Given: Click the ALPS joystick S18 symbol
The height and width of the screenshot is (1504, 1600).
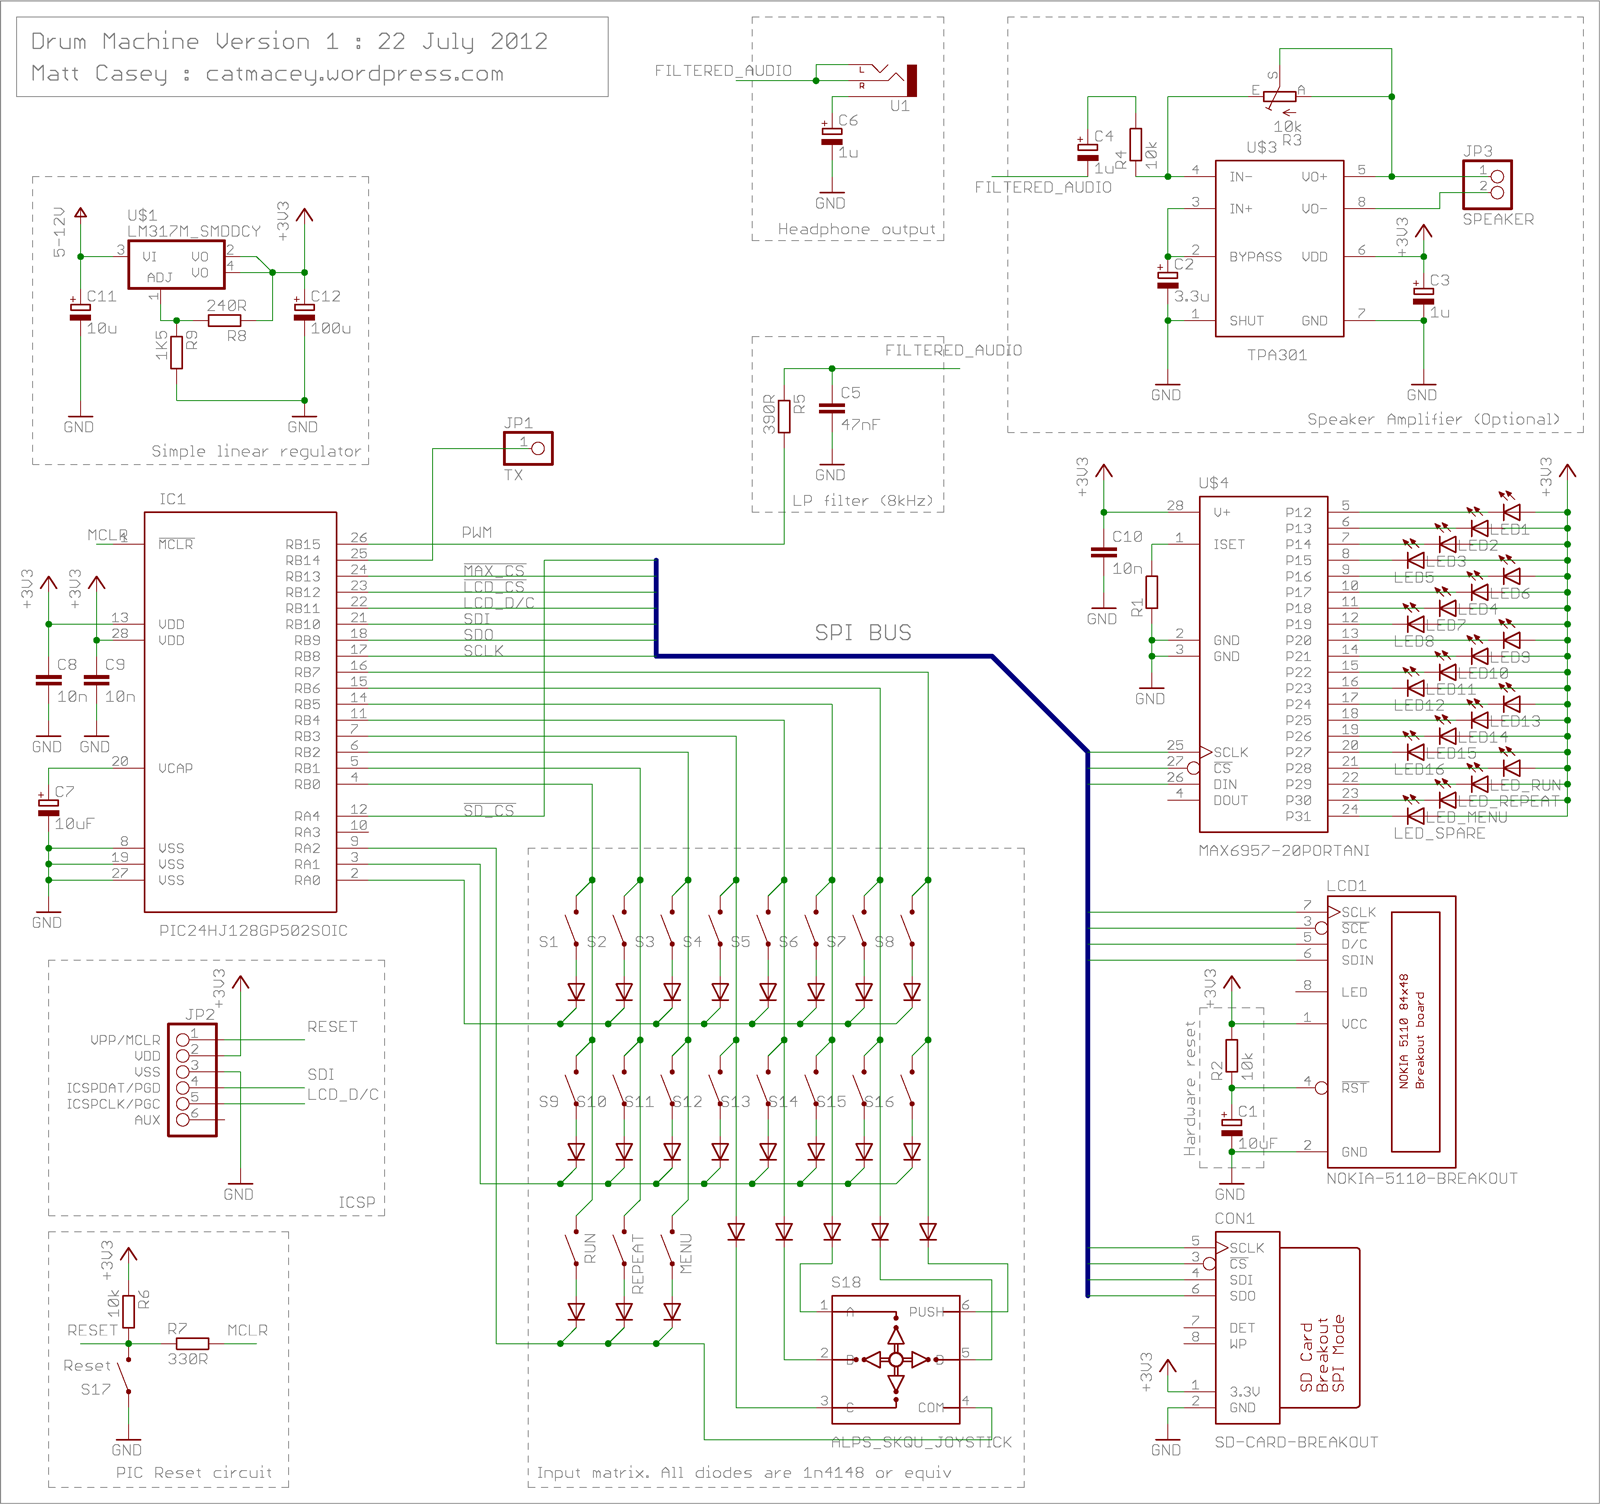Looking at the screenshot, I should 896,1360.
